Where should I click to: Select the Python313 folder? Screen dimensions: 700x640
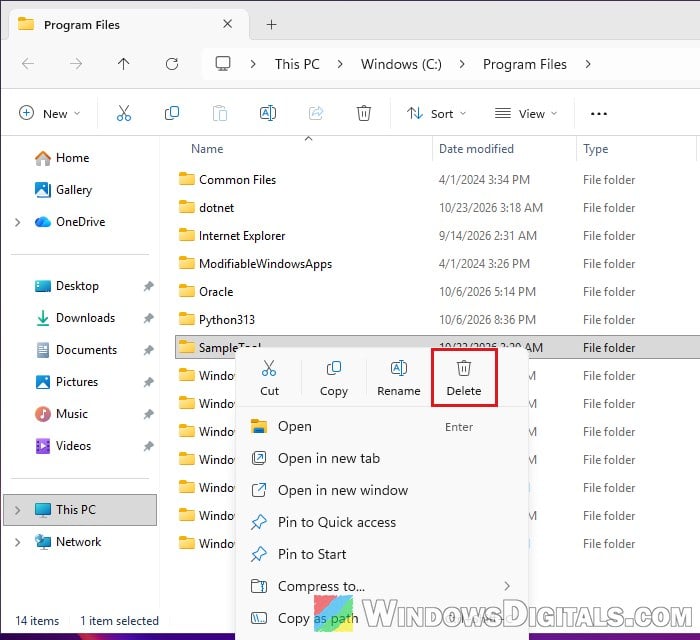click(226, 320)
